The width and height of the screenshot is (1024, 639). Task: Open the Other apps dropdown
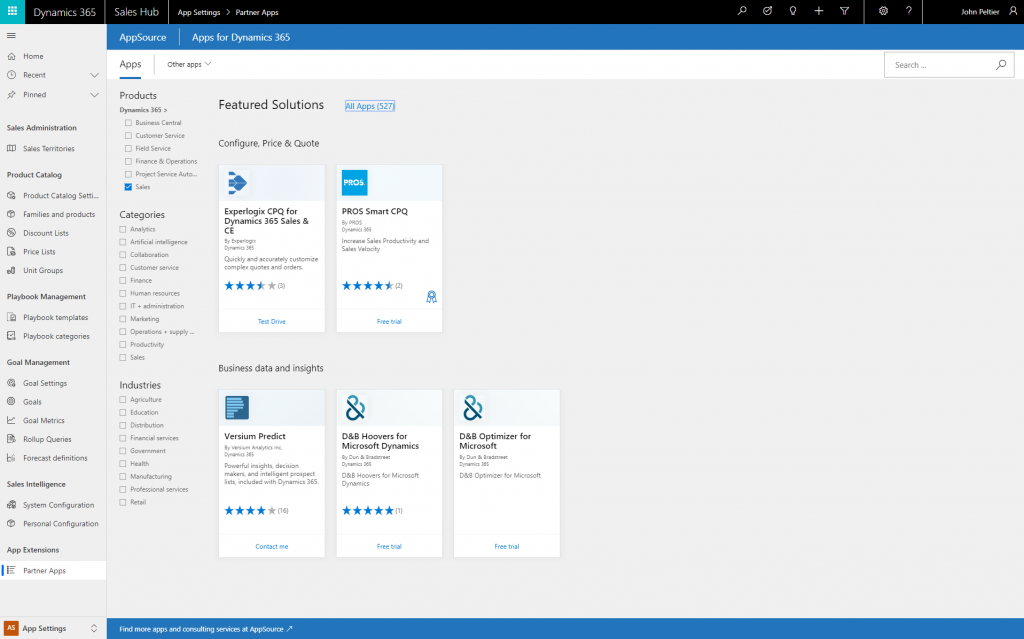(x=186, y=63)
